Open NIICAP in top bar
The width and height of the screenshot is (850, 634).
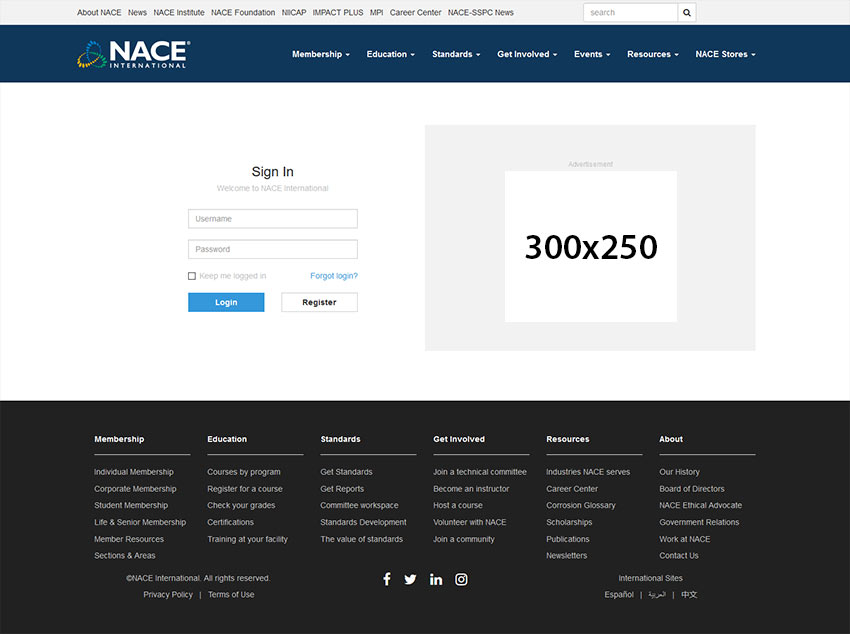tap(294, 12)
